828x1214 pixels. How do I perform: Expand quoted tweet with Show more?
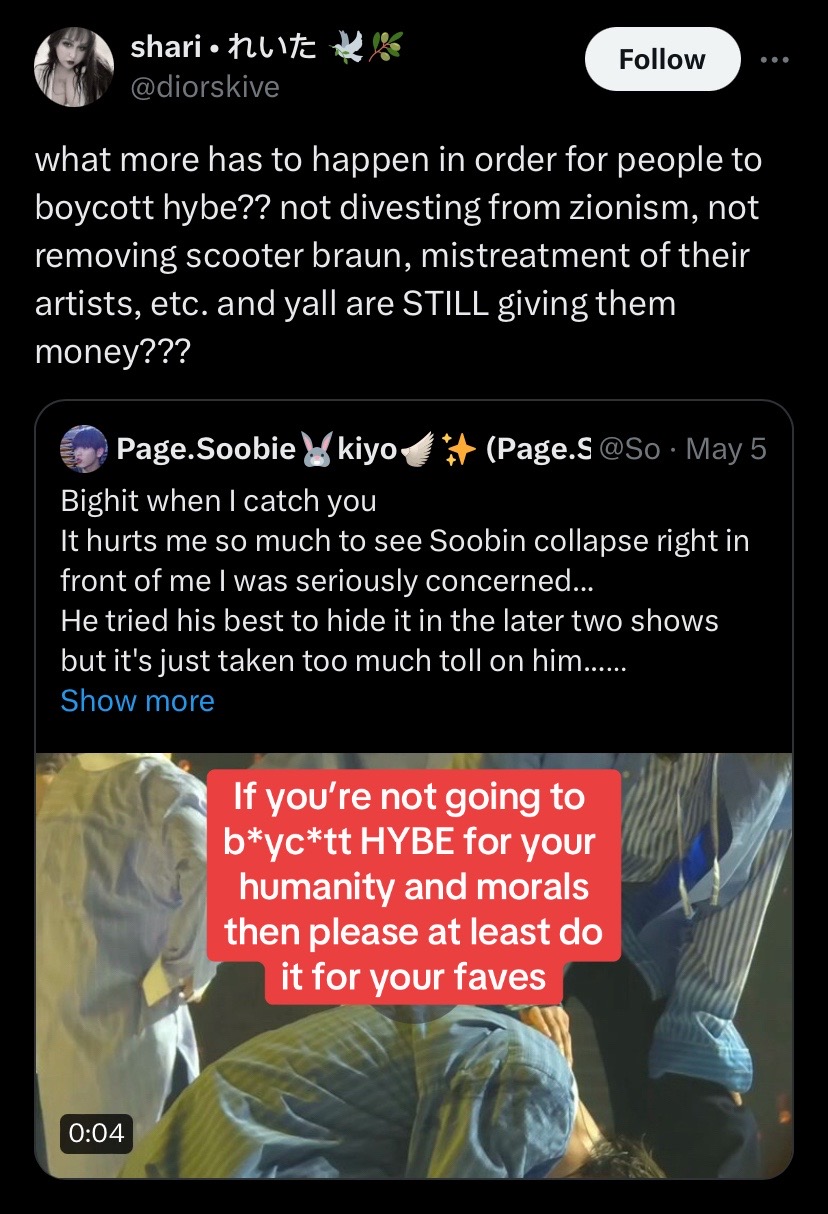(137, 700)
